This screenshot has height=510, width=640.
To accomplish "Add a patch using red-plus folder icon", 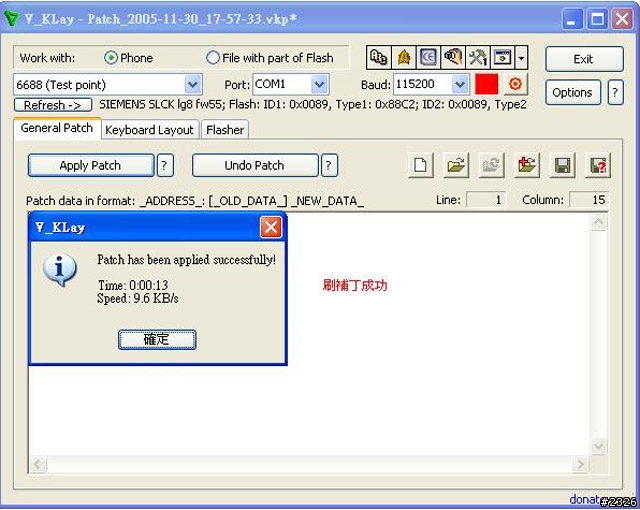I will pos(527,165).
